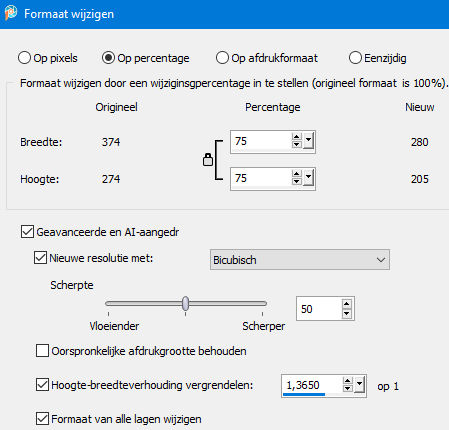The image size is (449, 430).
Task: Enable Oorspronkelijke afdrukgrootte behouden
Action: click(42, 351)
